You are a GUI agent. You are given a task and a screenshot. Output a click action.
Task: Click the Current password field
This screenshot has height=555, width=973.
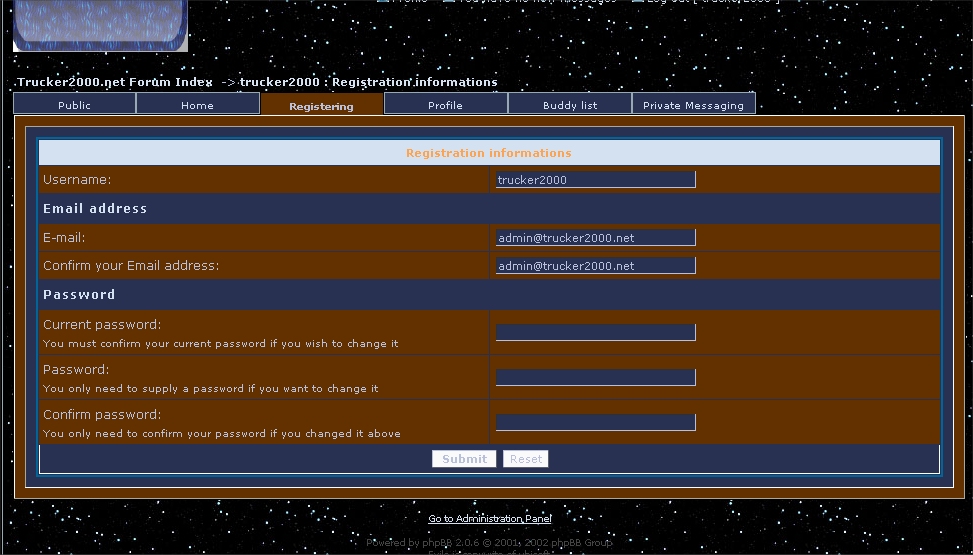click(596, 332)
